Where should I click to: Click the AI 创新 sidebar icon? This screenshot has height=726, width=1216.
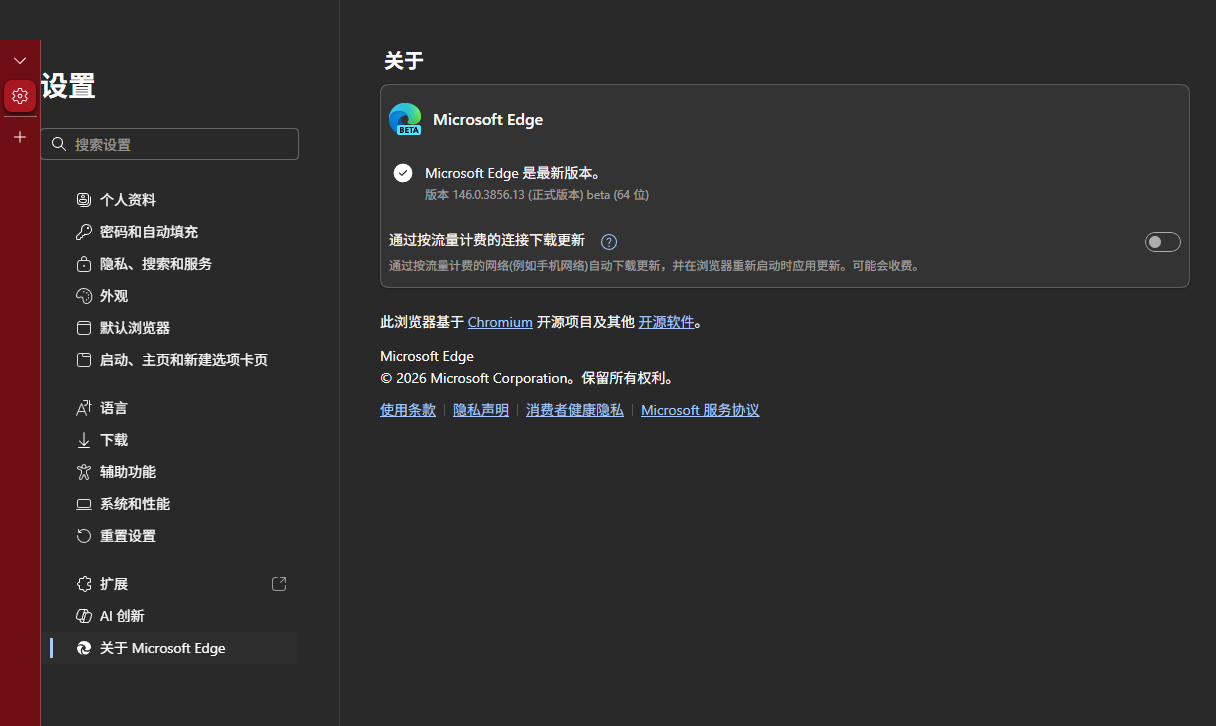coord(84,615)
